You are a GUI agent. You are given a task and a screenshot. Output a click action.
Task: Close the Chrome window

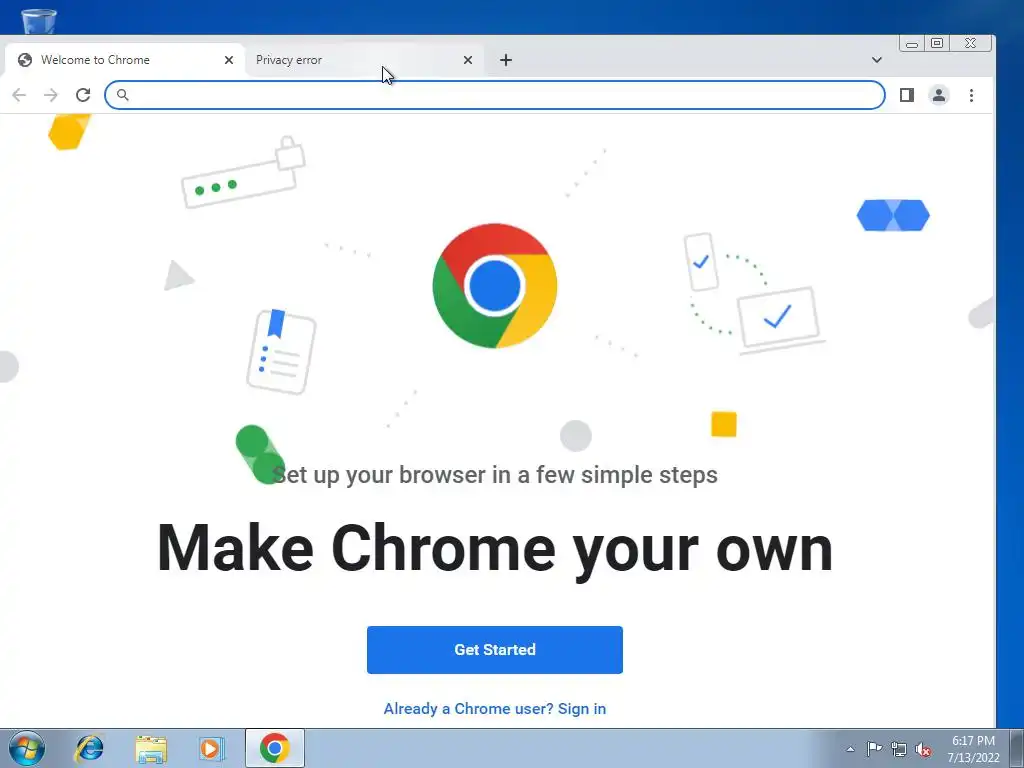[x=971, y=43]
